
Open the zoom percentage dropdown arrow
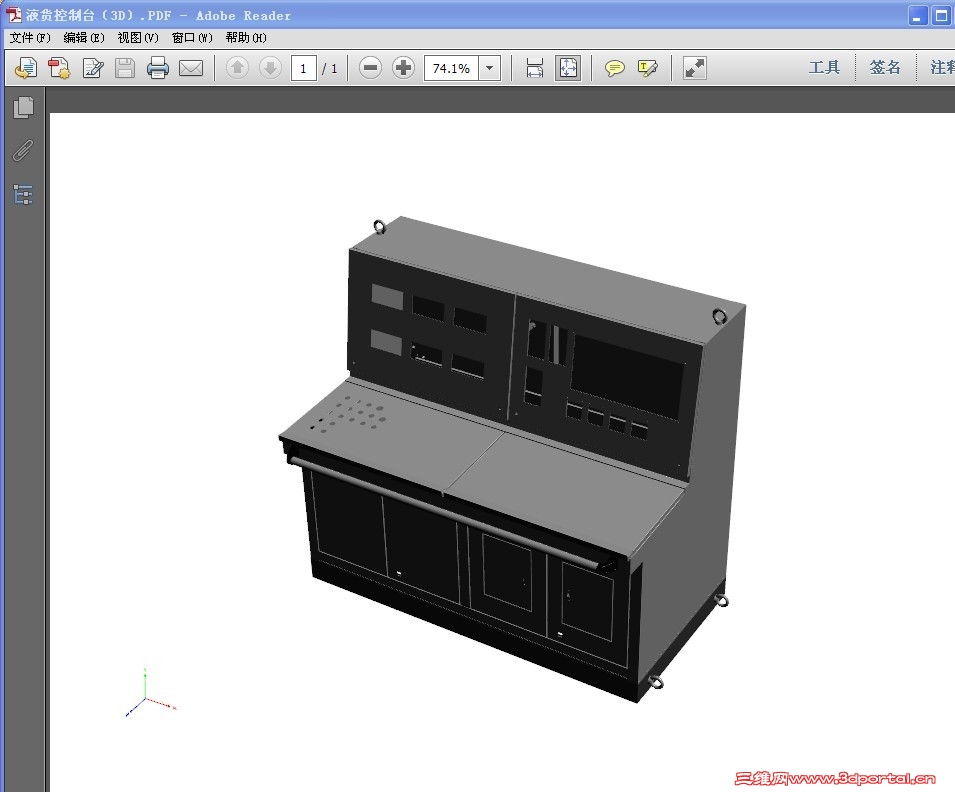[490, 68]
